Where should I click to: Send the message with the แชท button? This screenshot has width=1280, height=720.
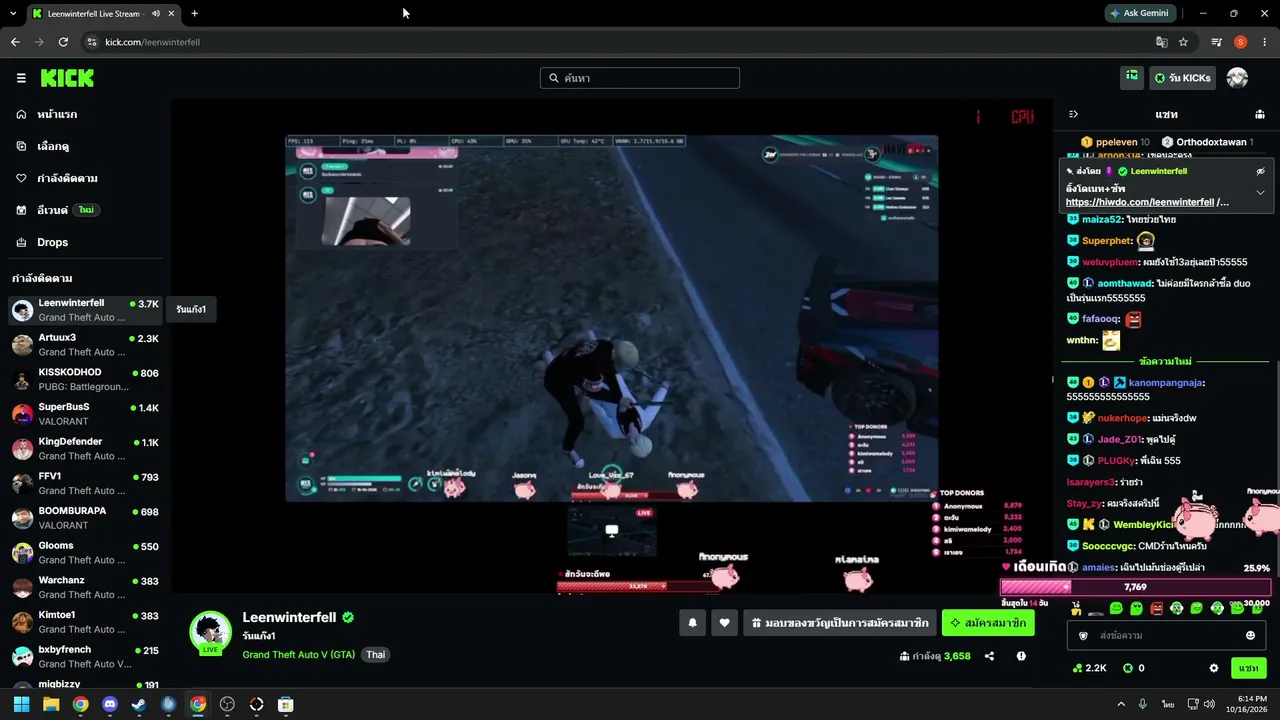(x=1248, y=668)
